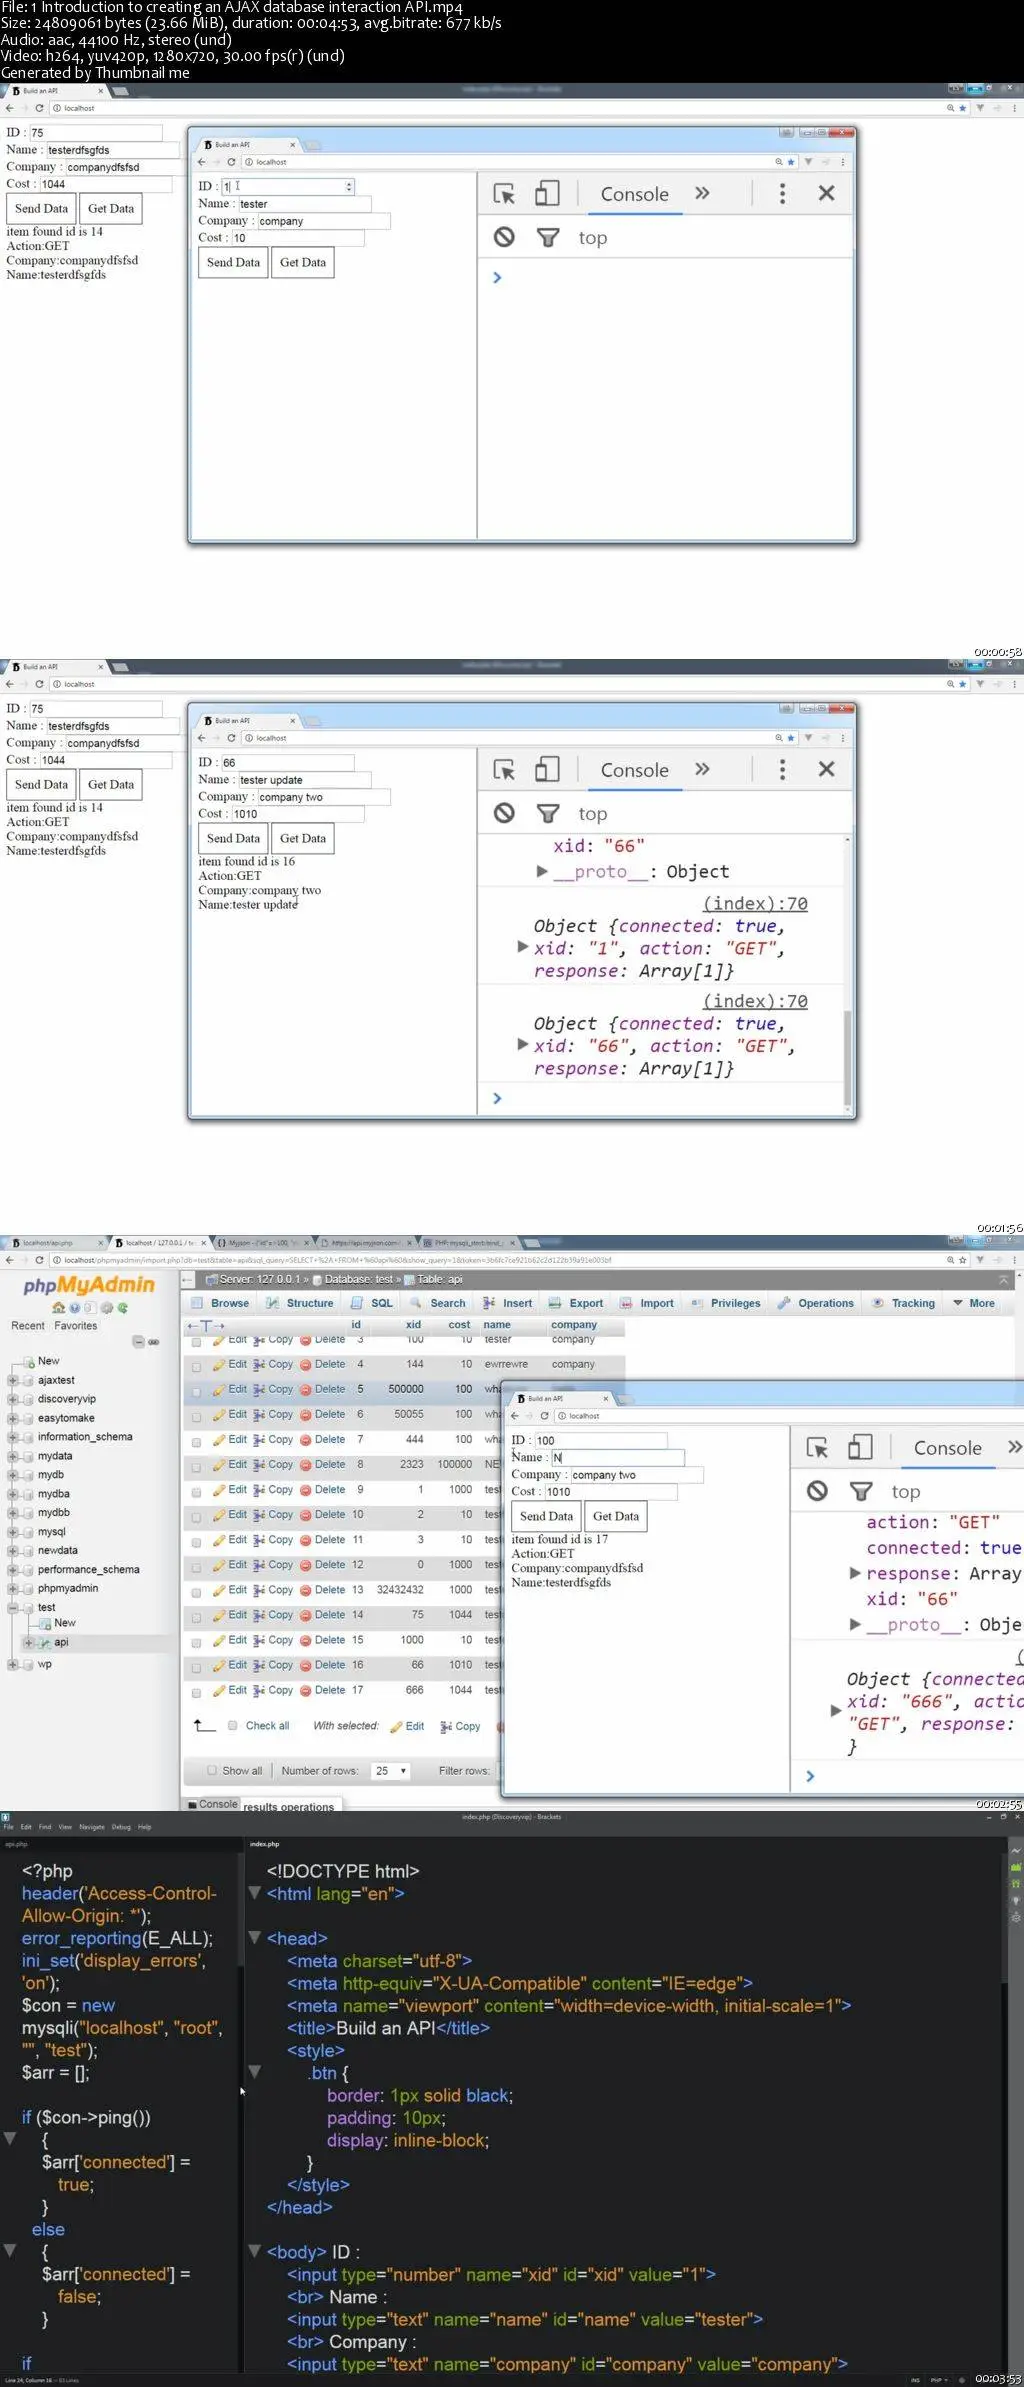Open the Insert tab in phpMyAdmin
Viewport: 1024px width, 2387px height.
pos(507,1303)
